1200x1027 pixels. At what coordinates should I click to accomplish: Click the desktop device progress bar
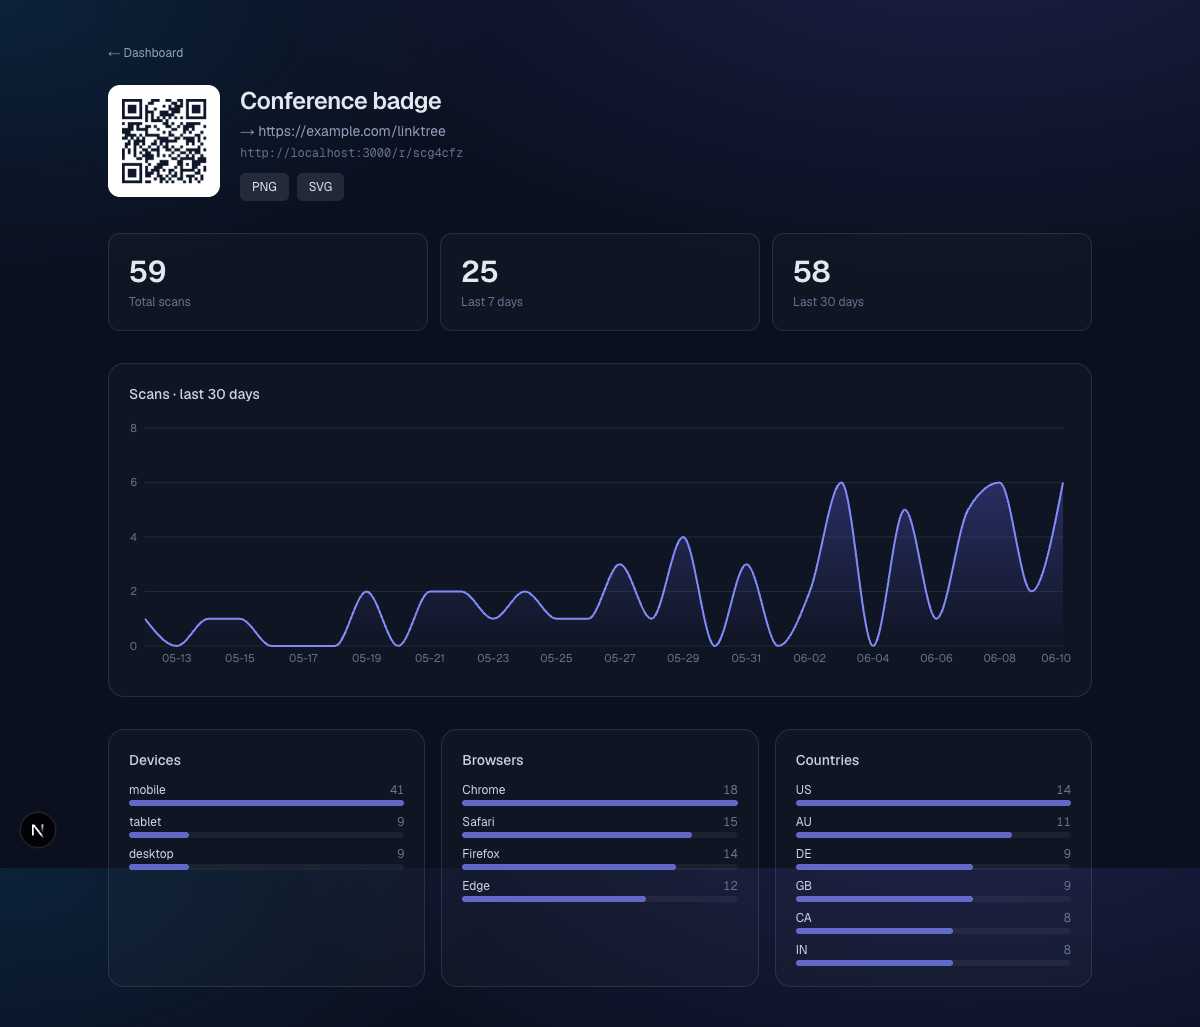click(x=266, y=867)
